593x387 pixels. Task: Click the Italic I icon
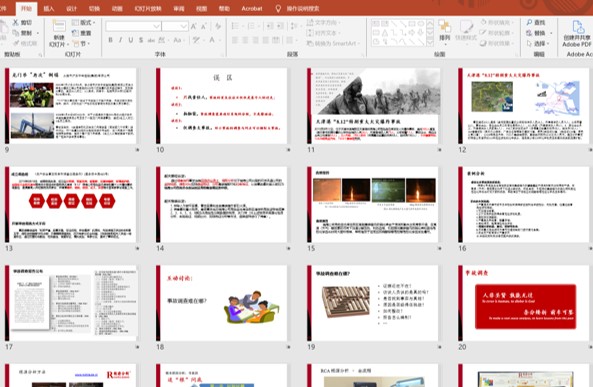click(120, 40)
